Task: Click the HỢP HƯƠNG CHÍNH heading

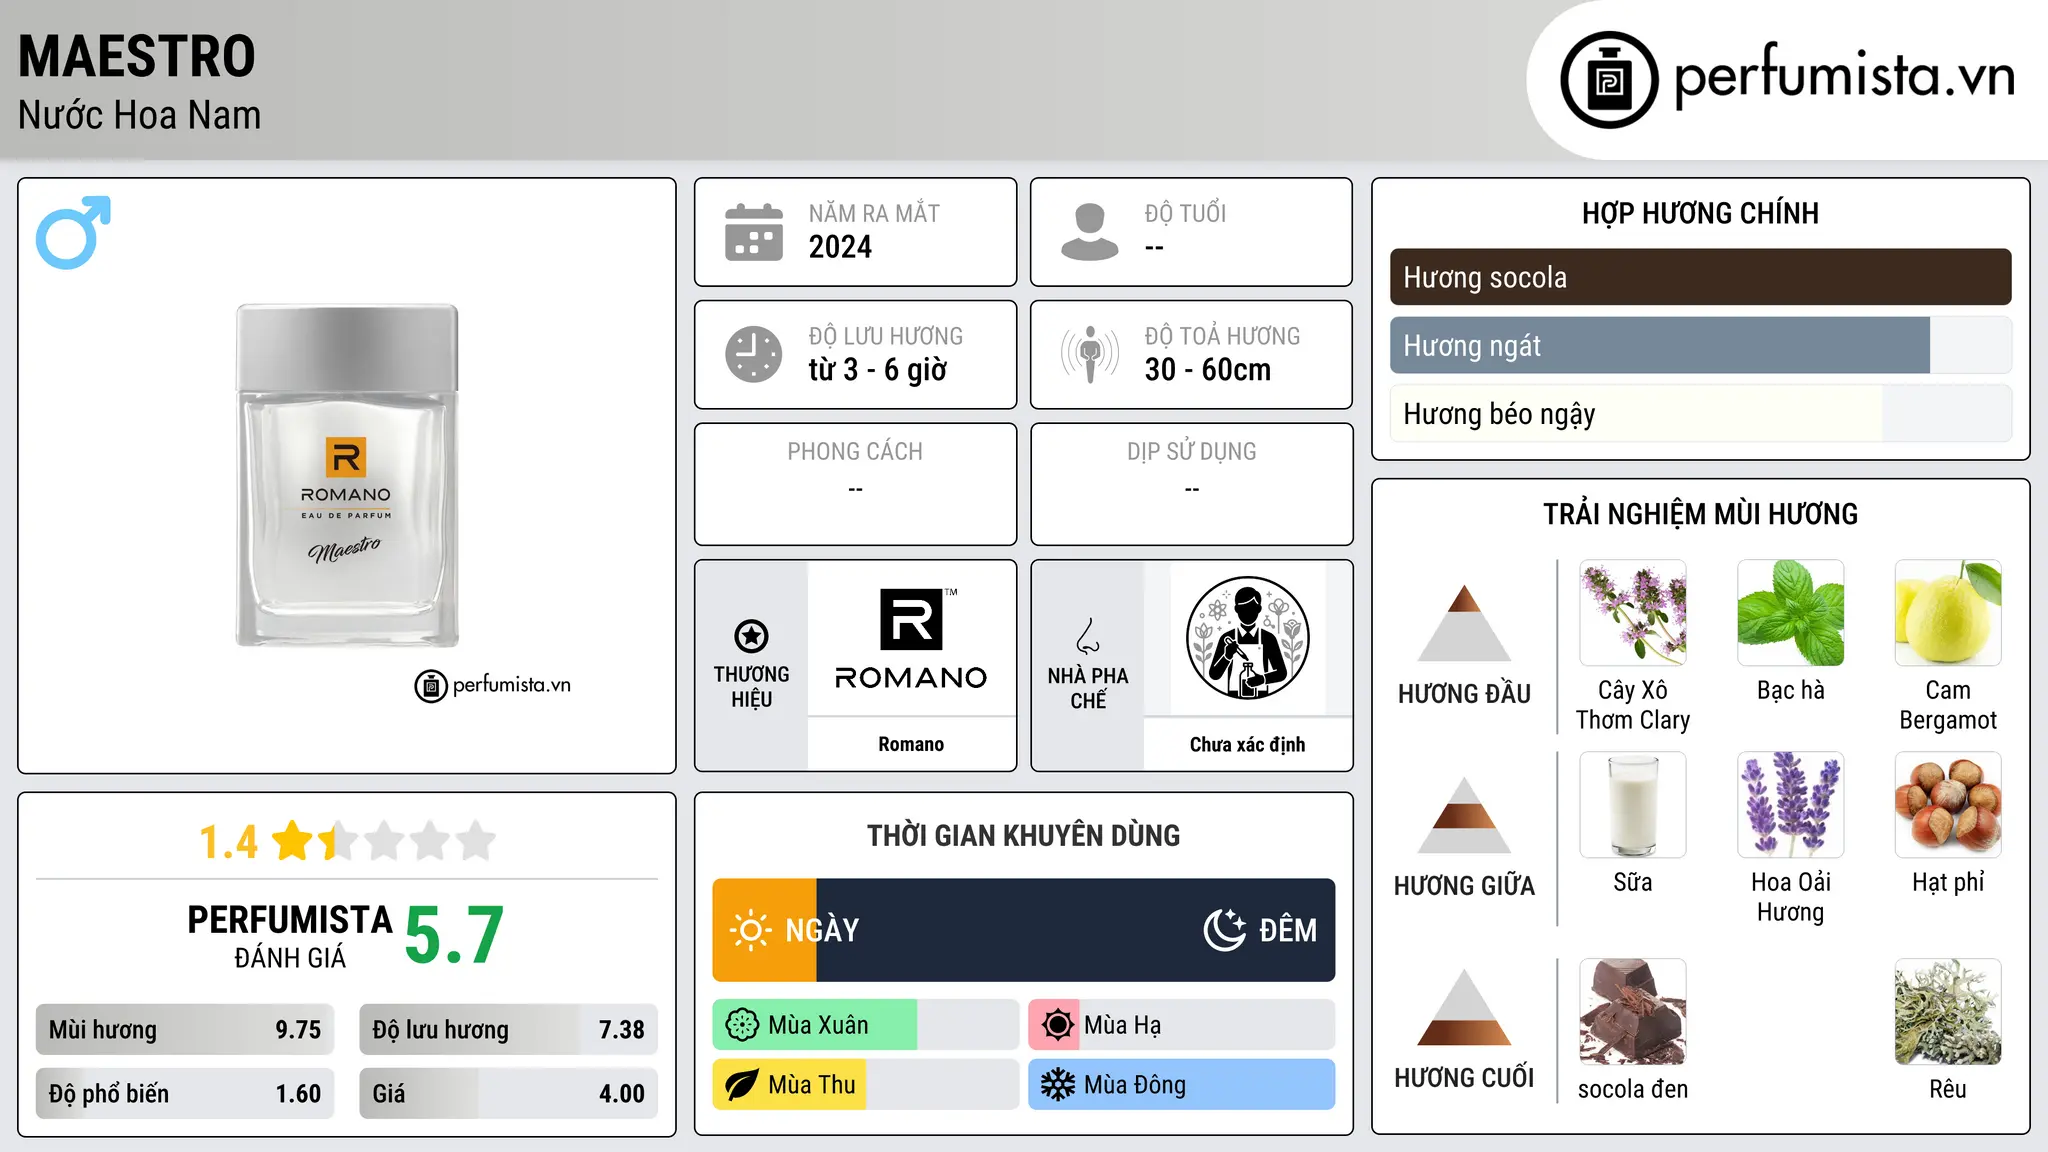Action: 1700,213
